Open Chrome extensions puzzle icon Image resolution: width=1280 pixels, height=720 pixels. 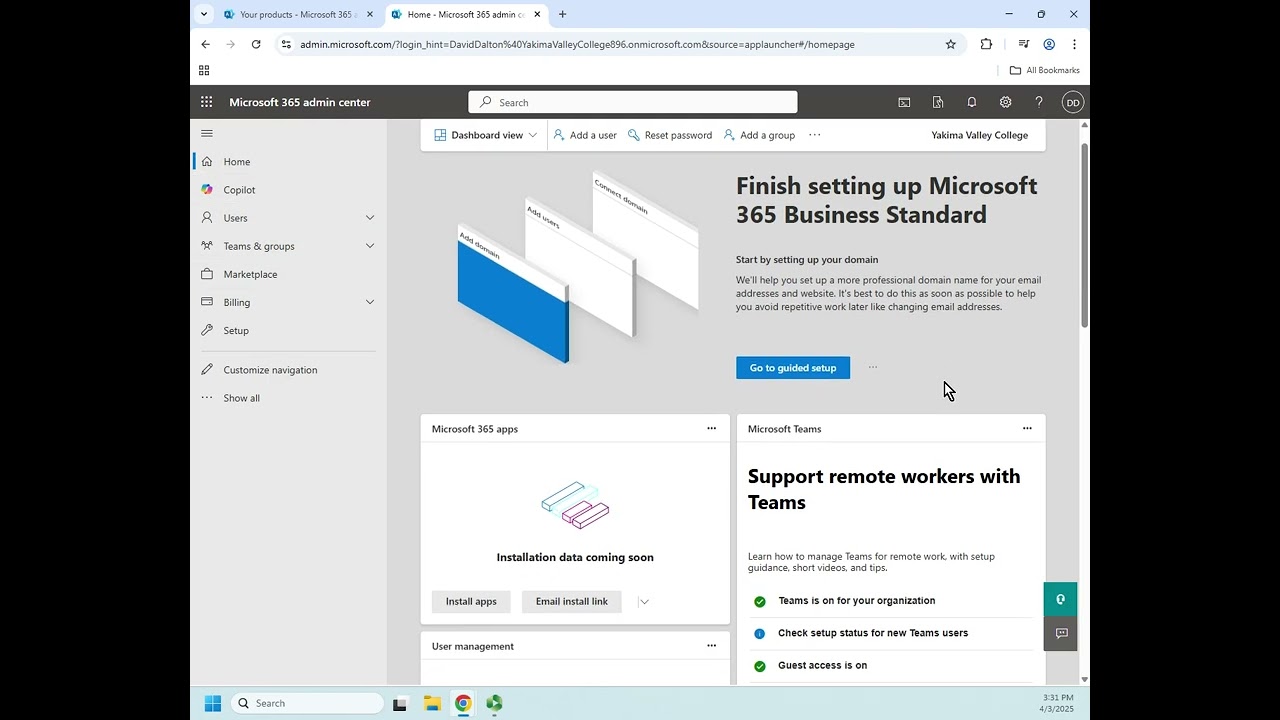tap(986, 44)
